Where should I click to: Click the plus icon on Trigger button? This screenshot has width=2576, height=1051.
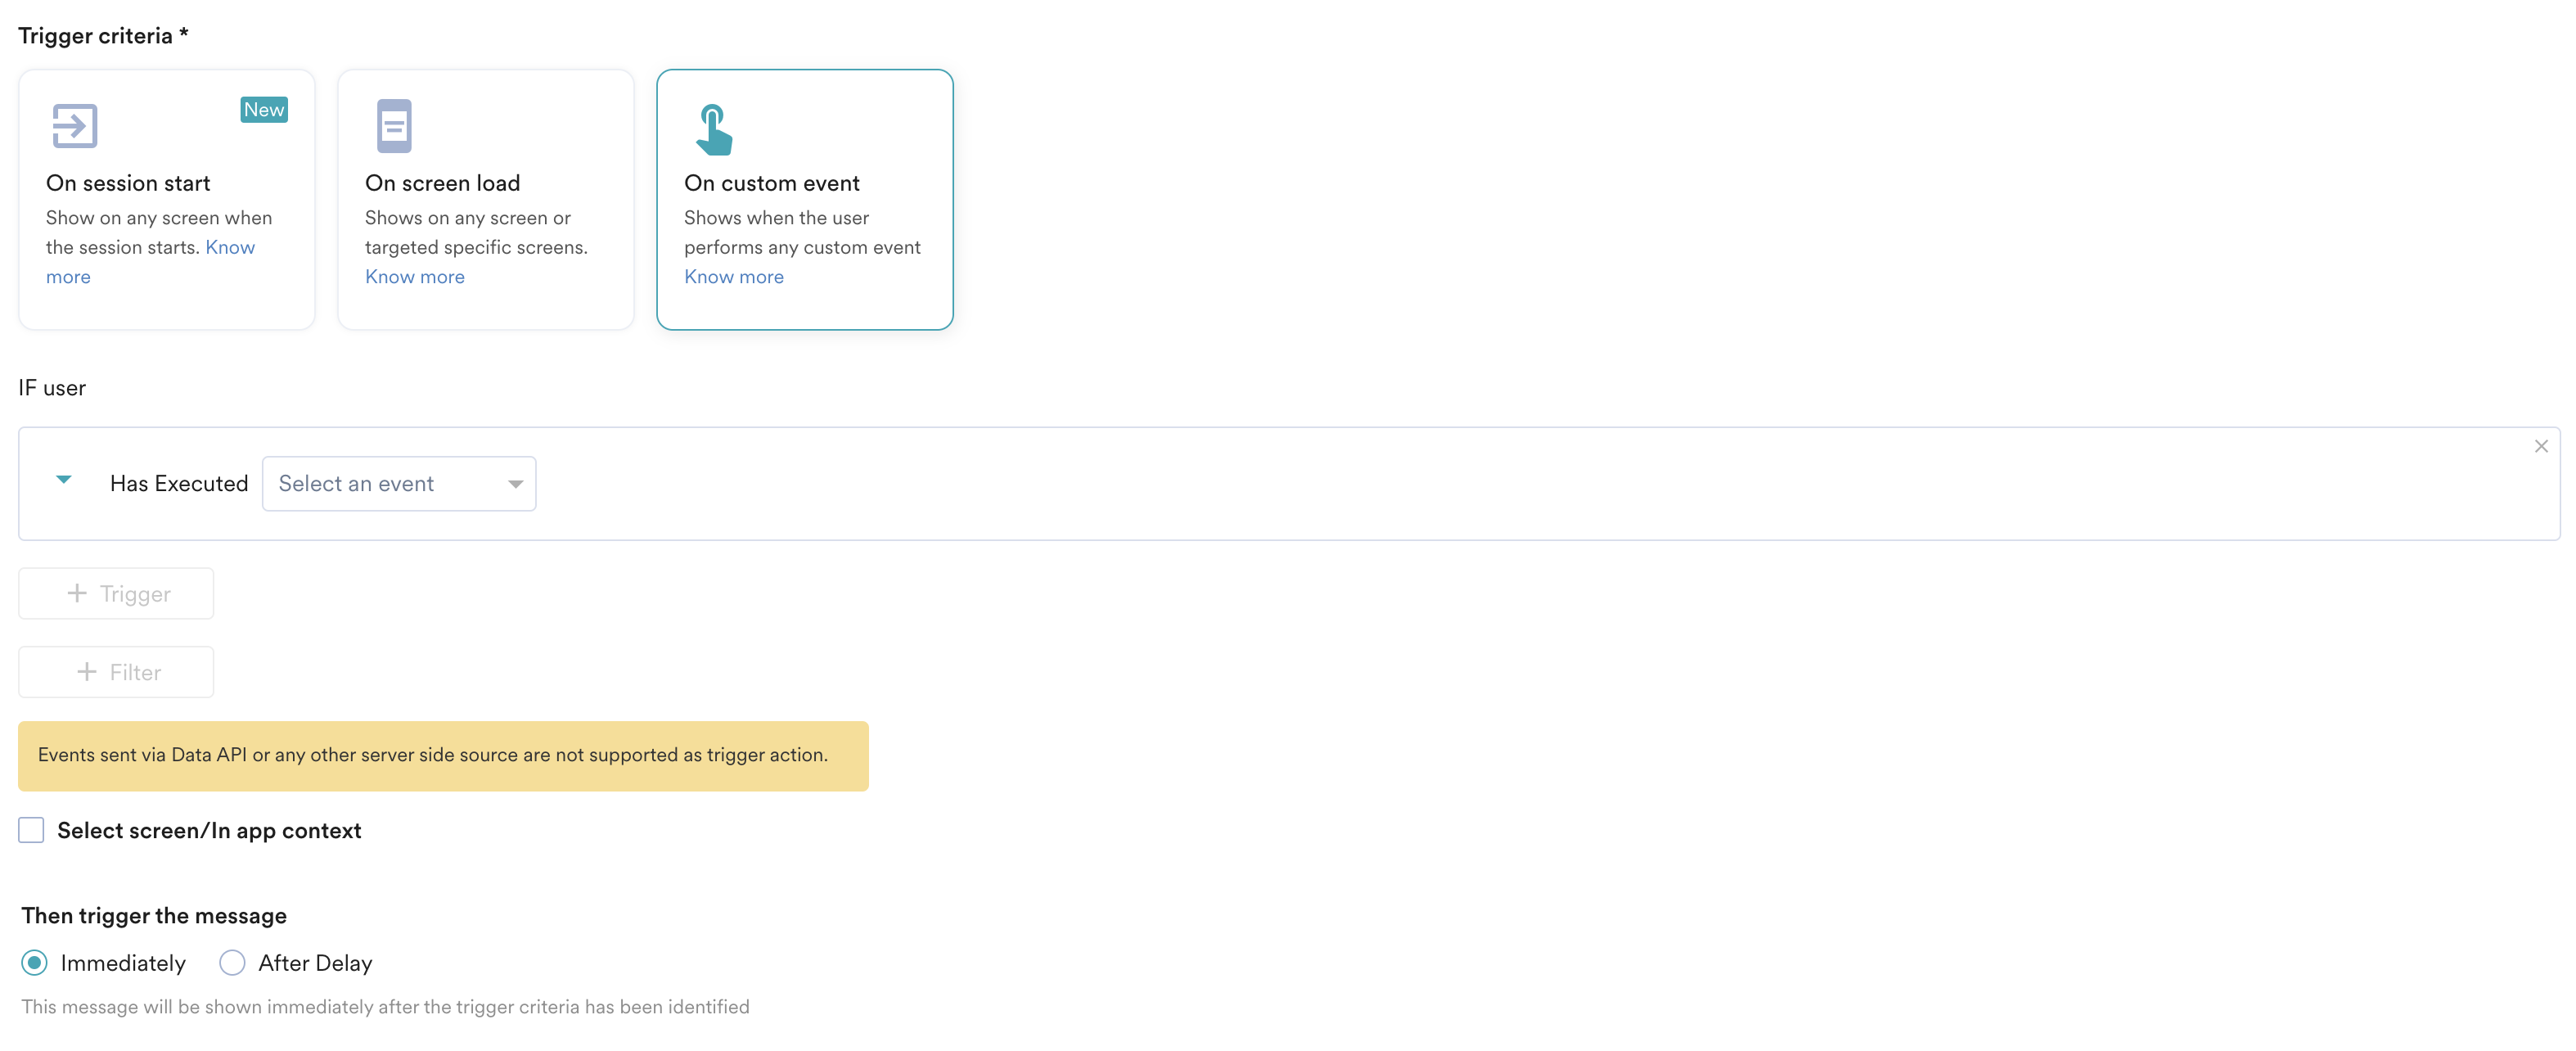(77, 593)
